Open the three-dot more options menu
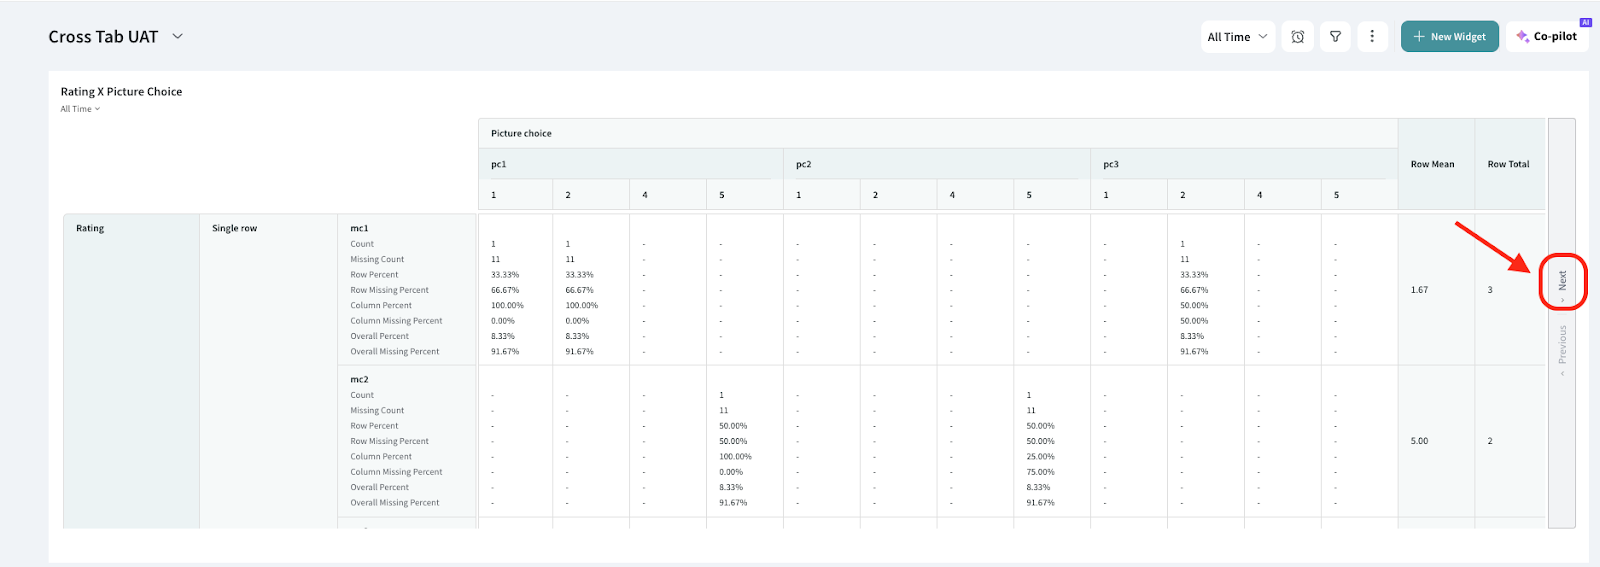This screenshot has height=567, width=1600. (1372, 37)
